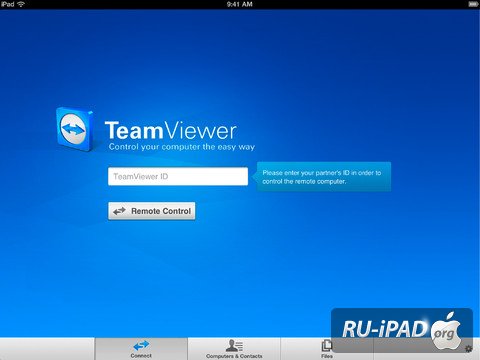Click the 'Control your computer the easy way' tagline
Image resolution: width=480 pixels, height=360 pixels.
click(182, 147)
